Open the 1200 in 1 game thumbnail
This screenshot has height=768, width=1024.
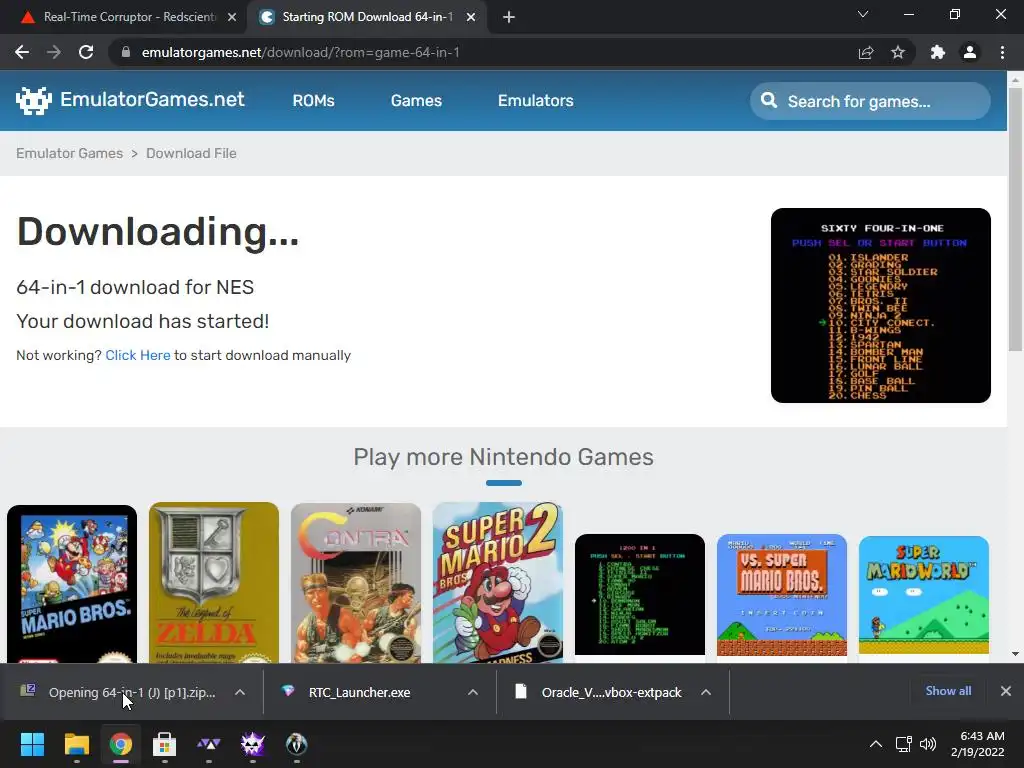640,594
